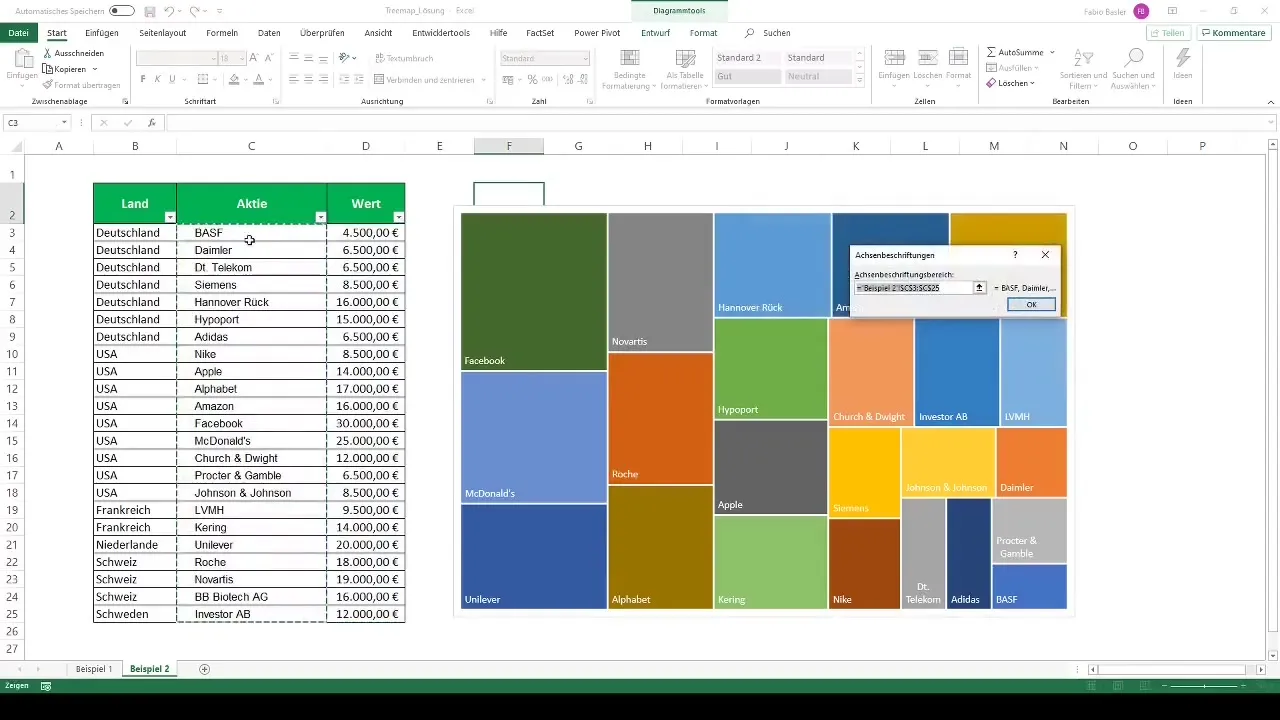Screen dimensions: 1280x720
Task: Click the Zellen Löschen icon
Action: (x=927, y=57)
